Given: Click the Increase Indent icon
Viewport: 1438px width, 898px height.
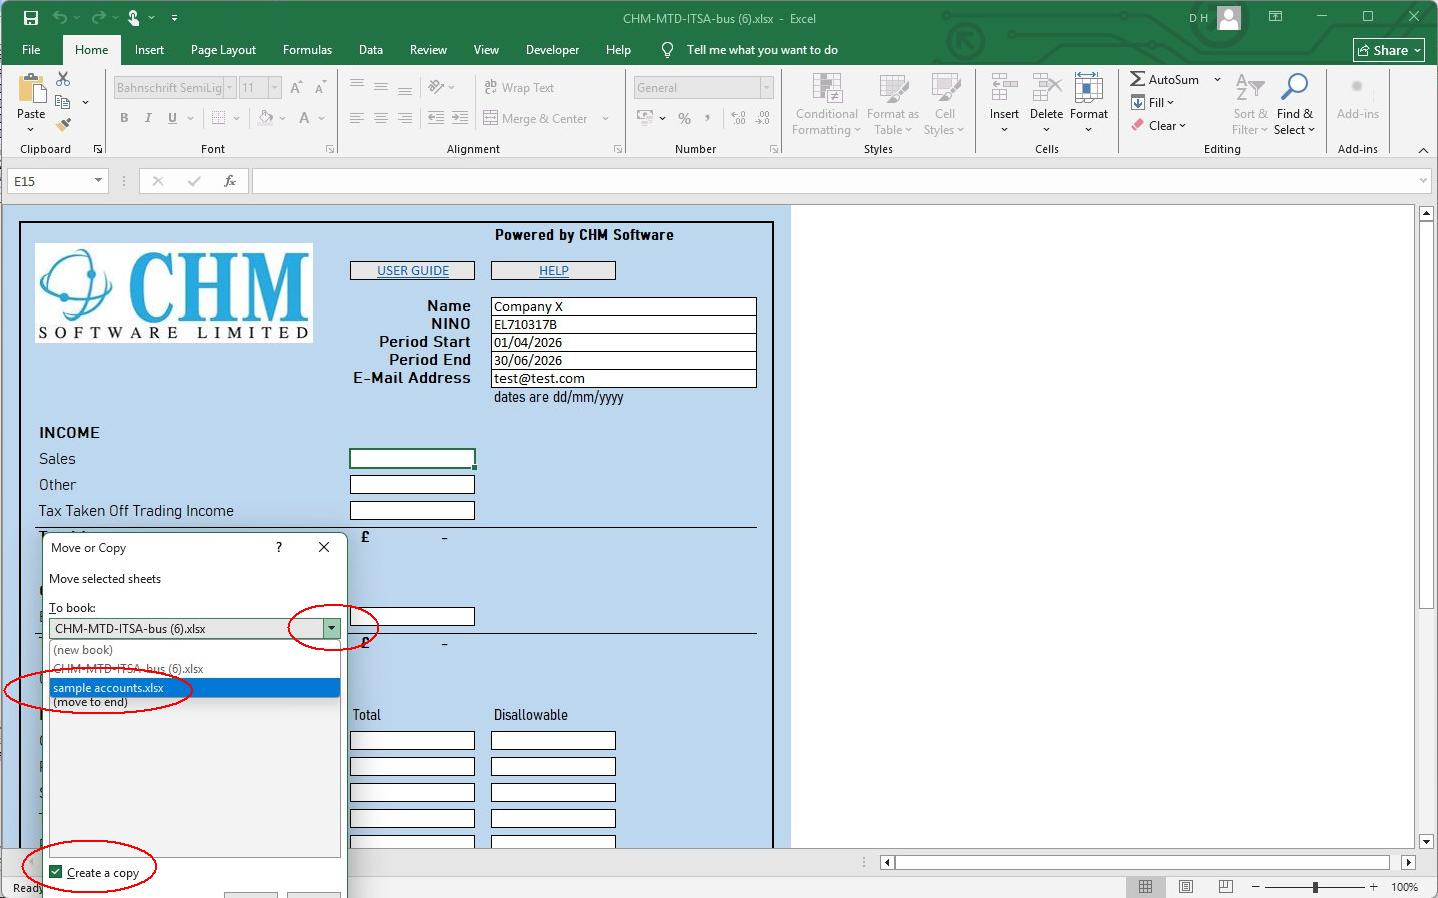Looking at the screenshot, I should pos(460,118).
